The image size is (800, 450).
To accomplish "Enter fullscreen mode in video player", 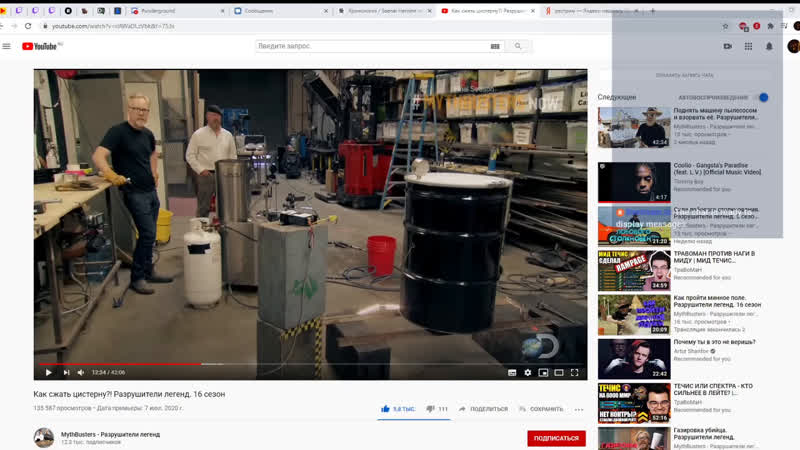I will tap(574, 372).
